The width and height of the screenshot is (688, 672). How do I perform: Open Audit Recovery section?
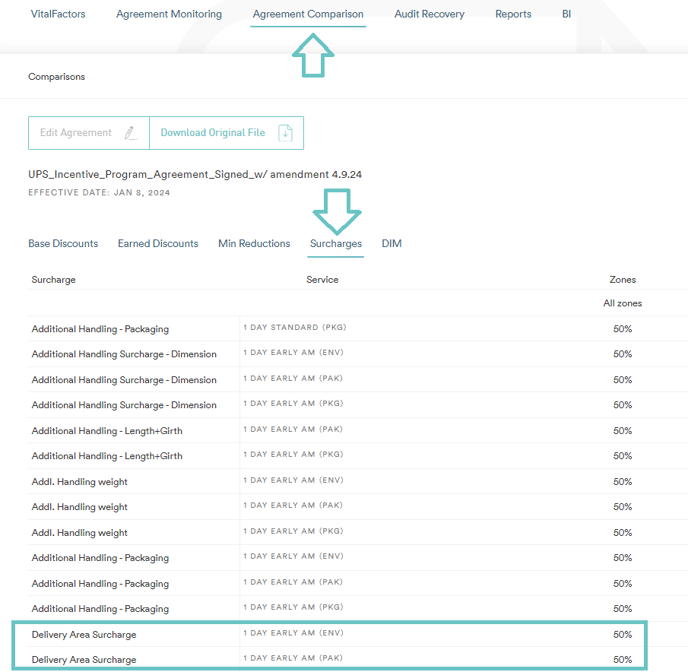click(429, 14)
